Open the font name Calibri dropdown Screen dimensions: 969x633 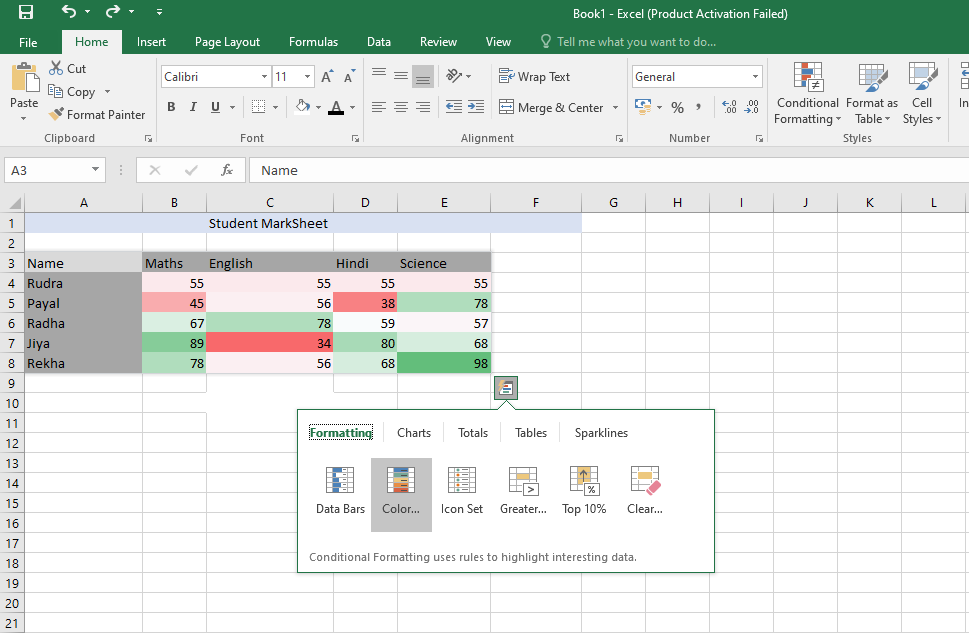click(264, 77)
